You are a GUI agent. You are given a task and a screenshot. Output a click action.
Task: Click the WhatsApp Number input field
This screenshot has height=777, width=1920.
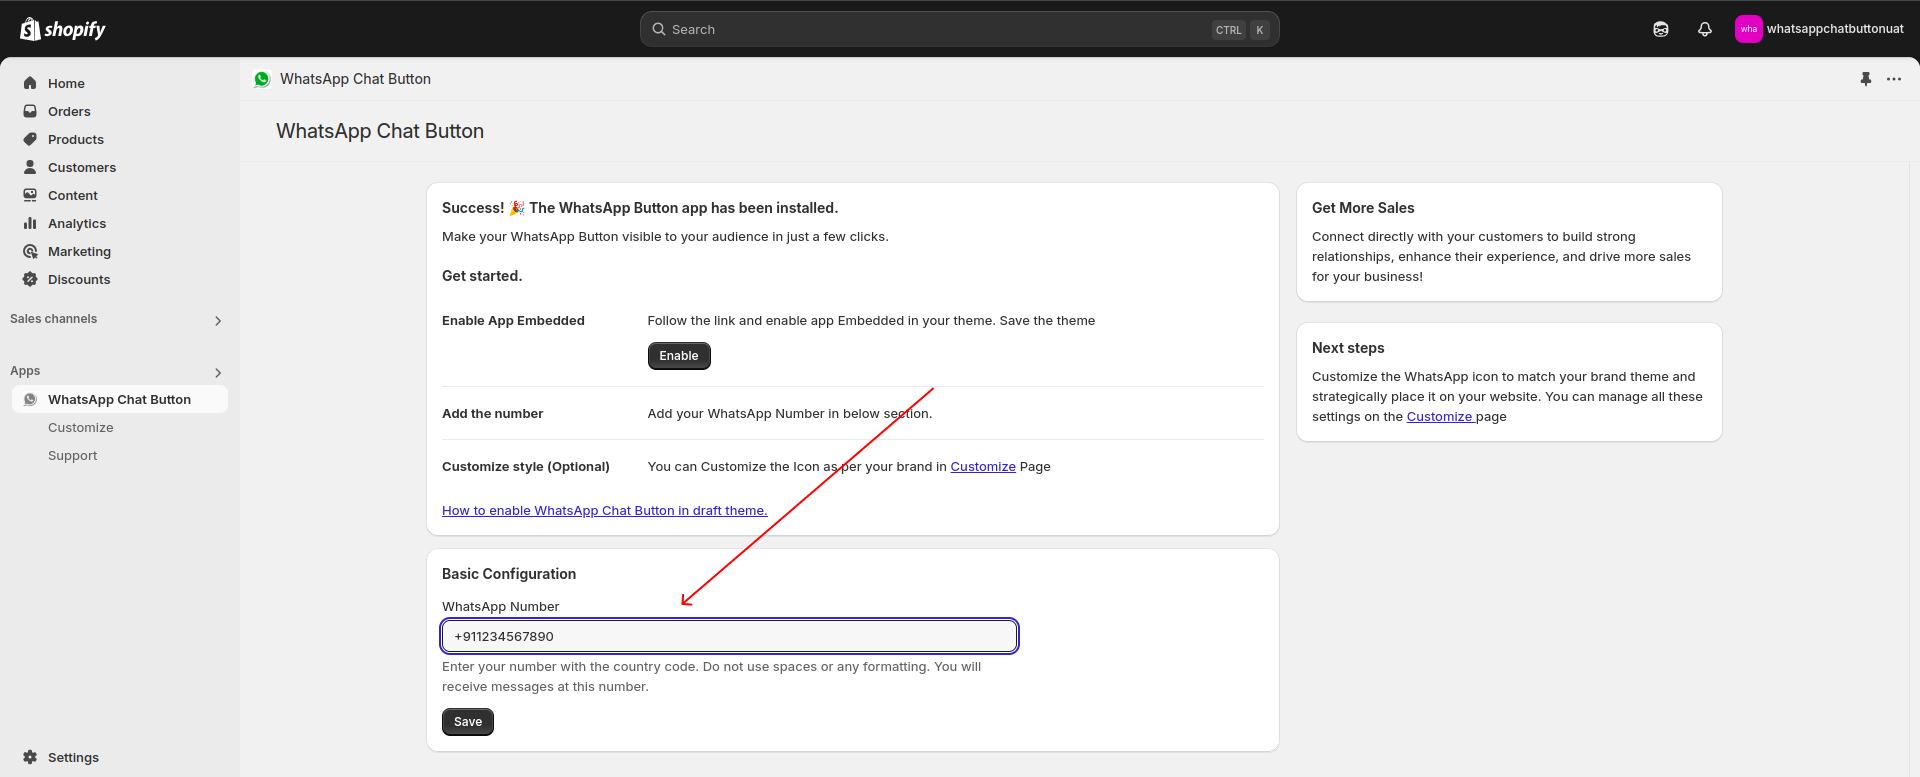pyautogui.click(x=730, y=636)
